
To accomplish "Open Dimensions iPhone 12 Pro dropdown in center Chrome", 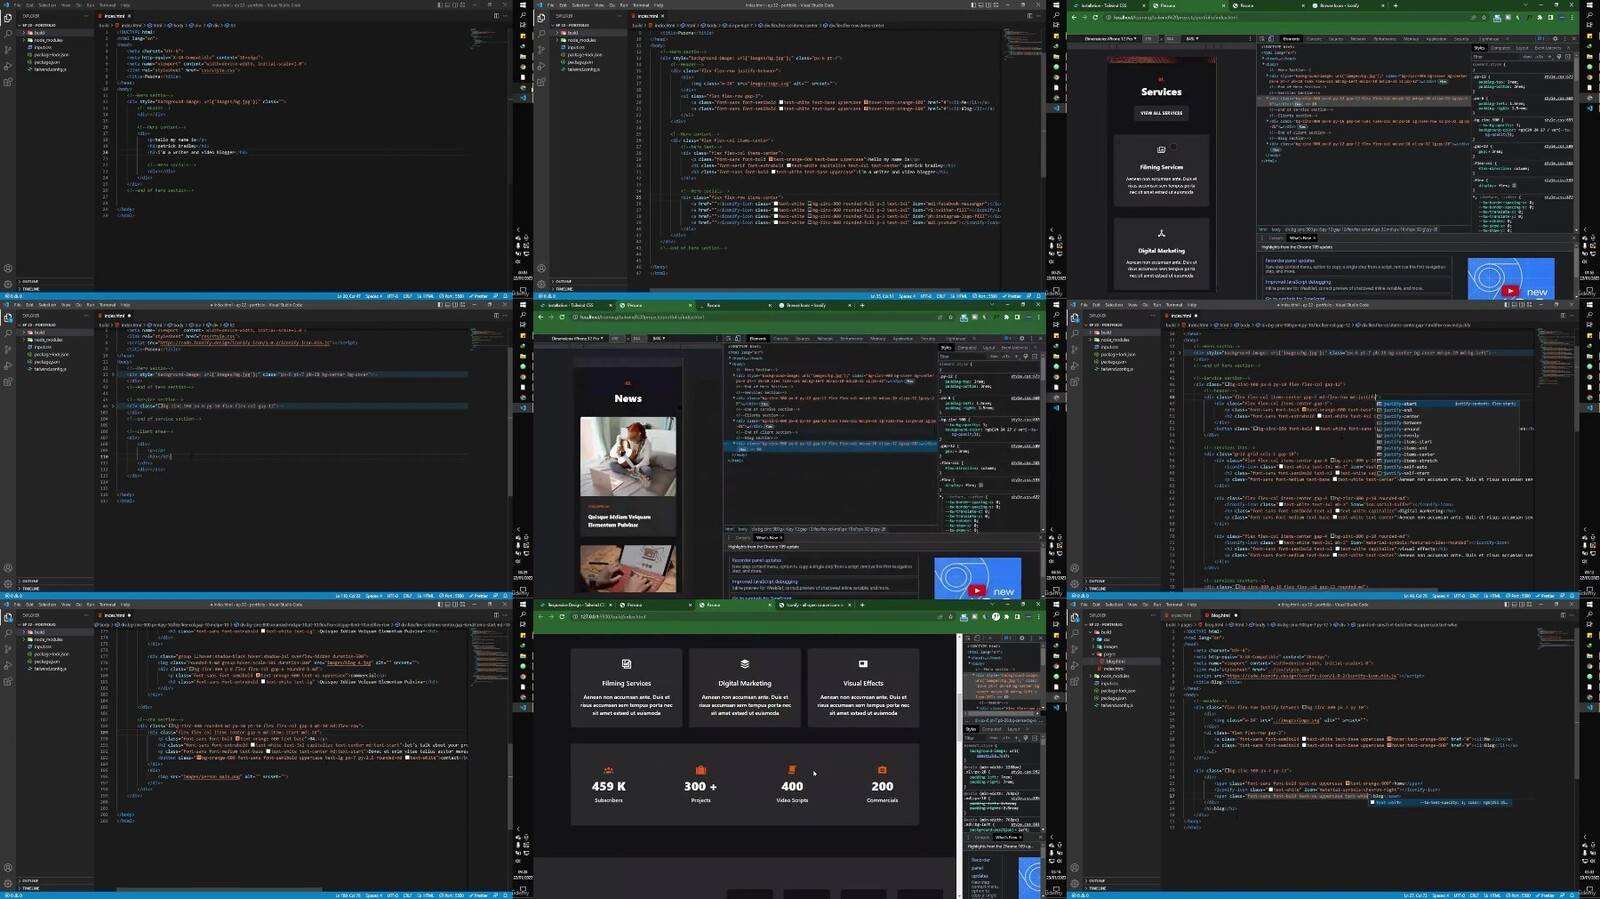I will [578, 338].
